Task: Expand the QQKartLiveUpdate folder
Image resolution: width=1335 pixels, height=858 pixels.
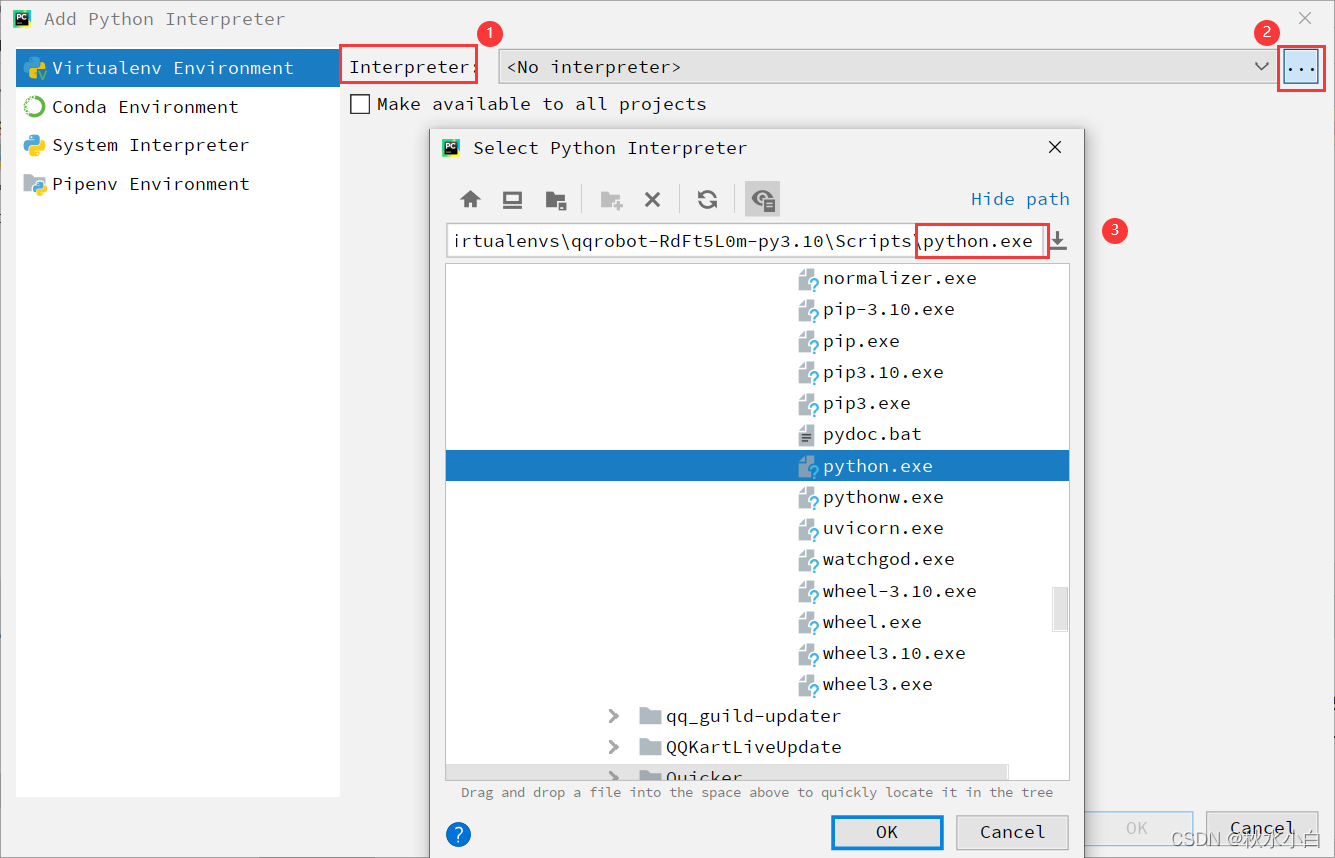Action: (x=614, y=747)
